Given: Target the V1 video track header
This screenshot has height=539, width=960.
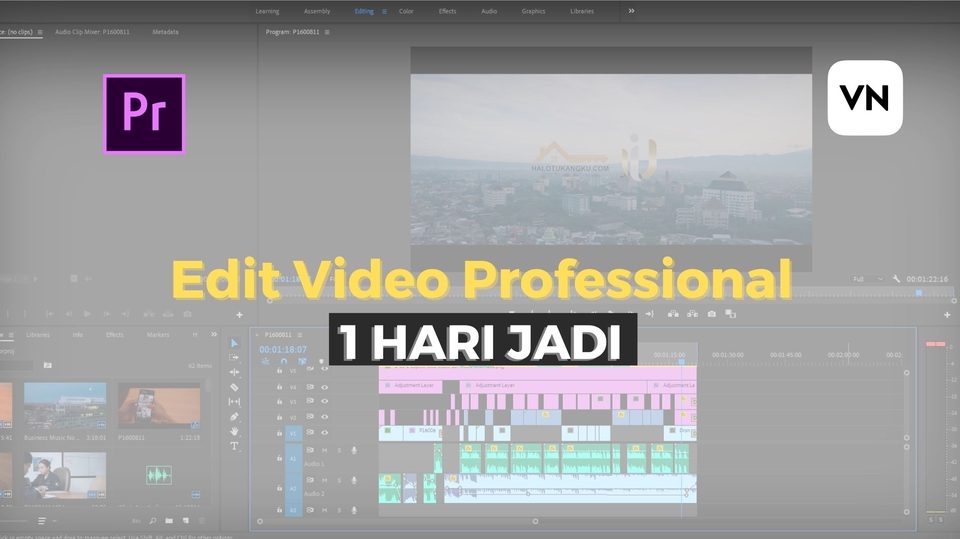Looking at the screenshot, I should (x=293, y=433).
